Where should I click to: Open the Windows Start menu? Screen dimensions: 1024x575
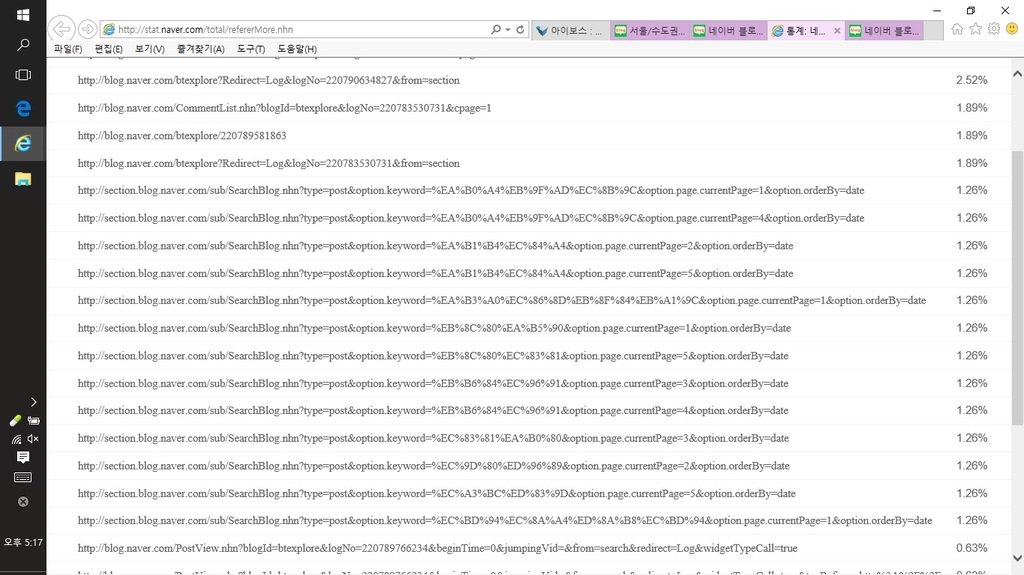point(23,14)
